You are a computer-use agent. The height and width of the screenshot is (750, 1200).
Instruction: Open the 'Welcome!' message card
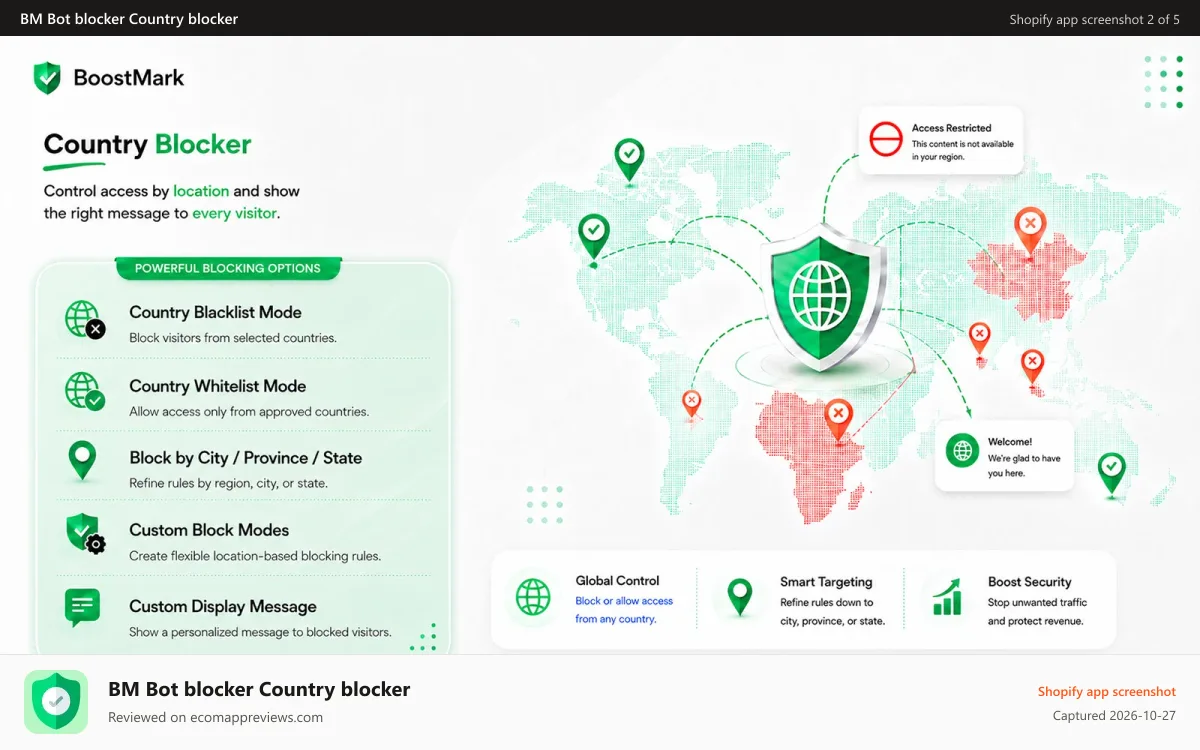pos(1004,455)
